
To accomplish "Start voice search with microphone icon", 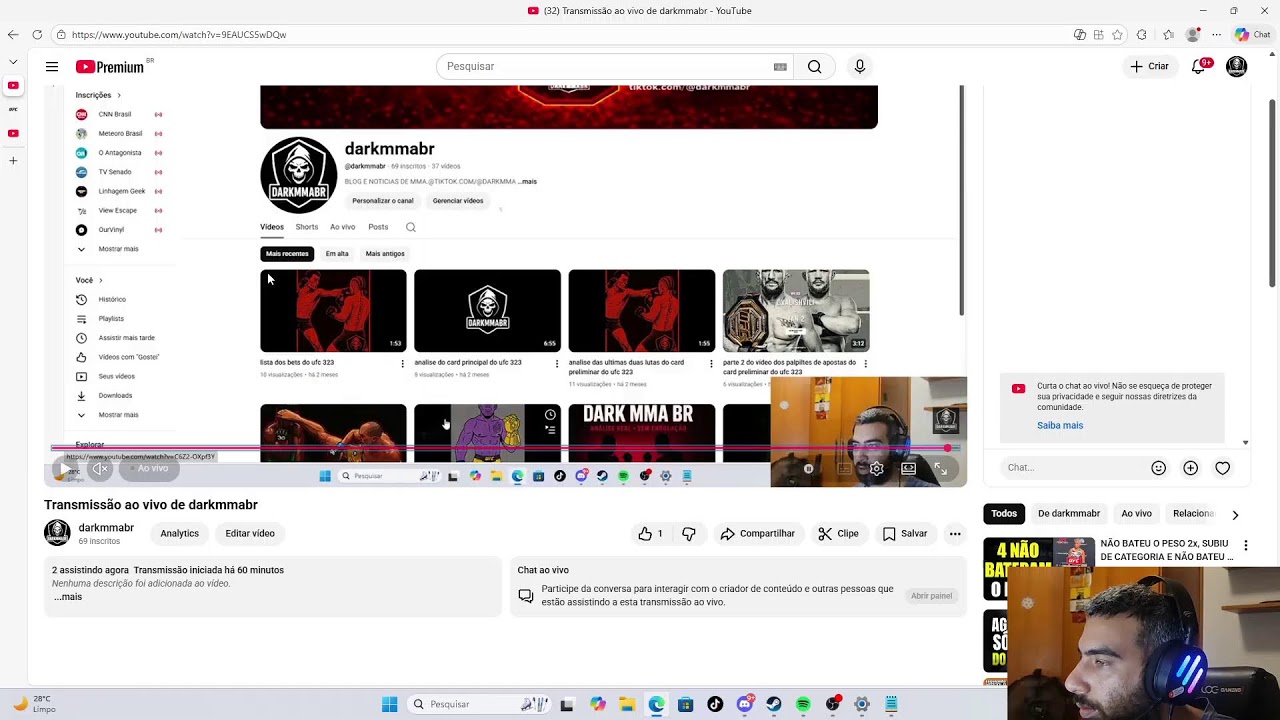I will coord(859,67).
